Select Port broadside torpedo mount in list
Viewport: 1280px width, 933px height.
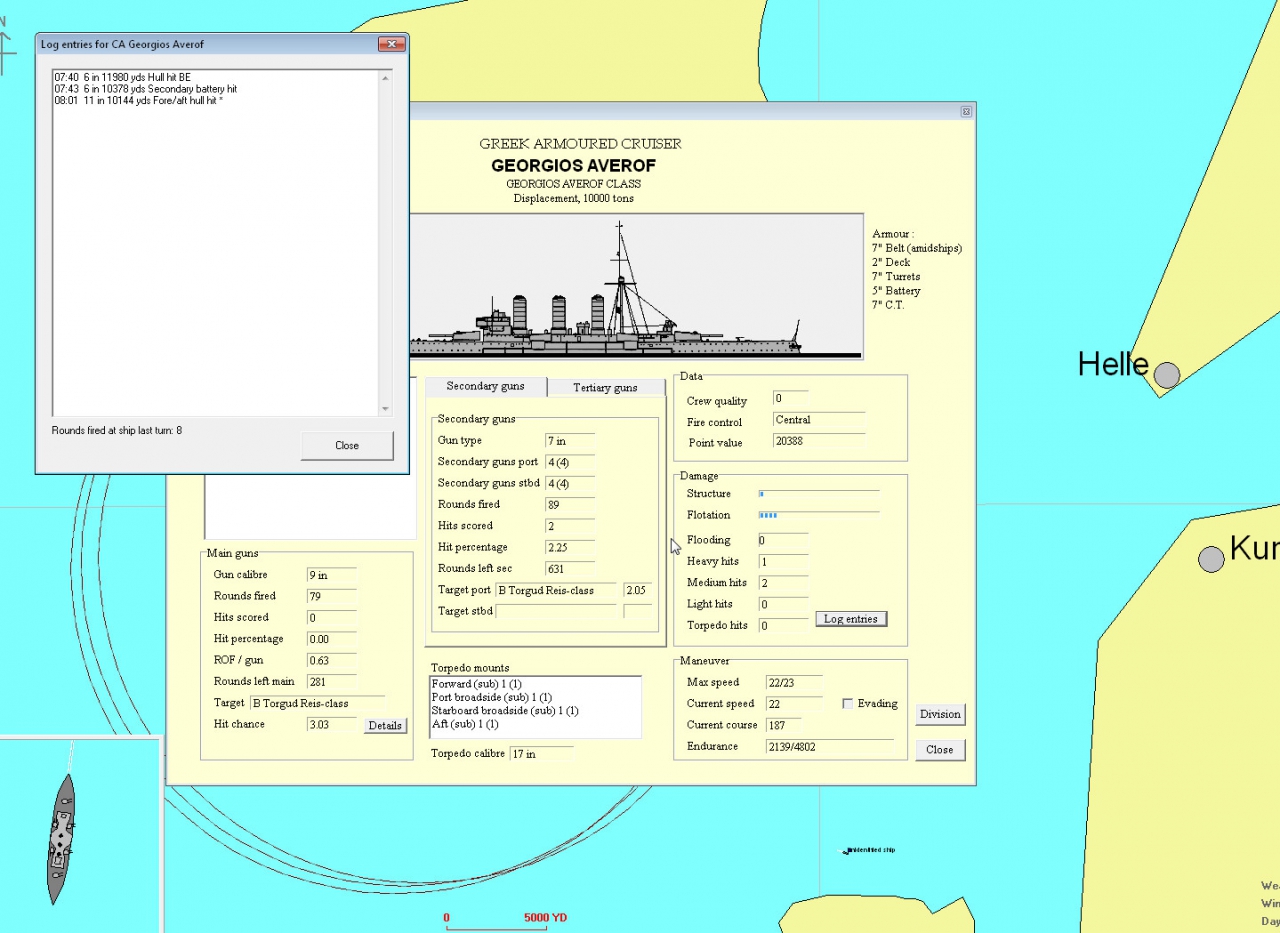[492, 697]
